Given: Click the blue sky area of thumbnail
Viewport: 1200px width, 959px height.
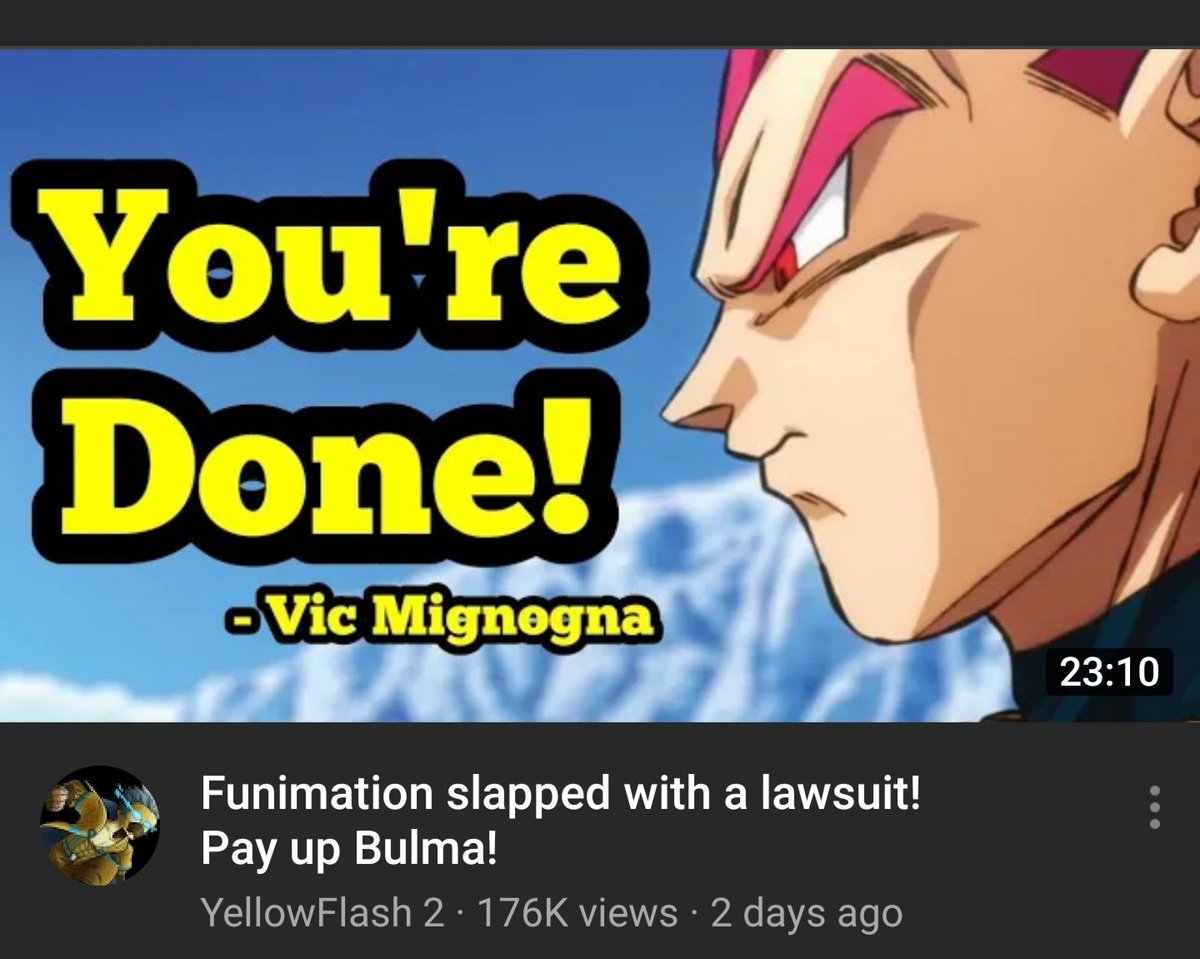Looking at the screenshot, I should click(x=350, y=110).
